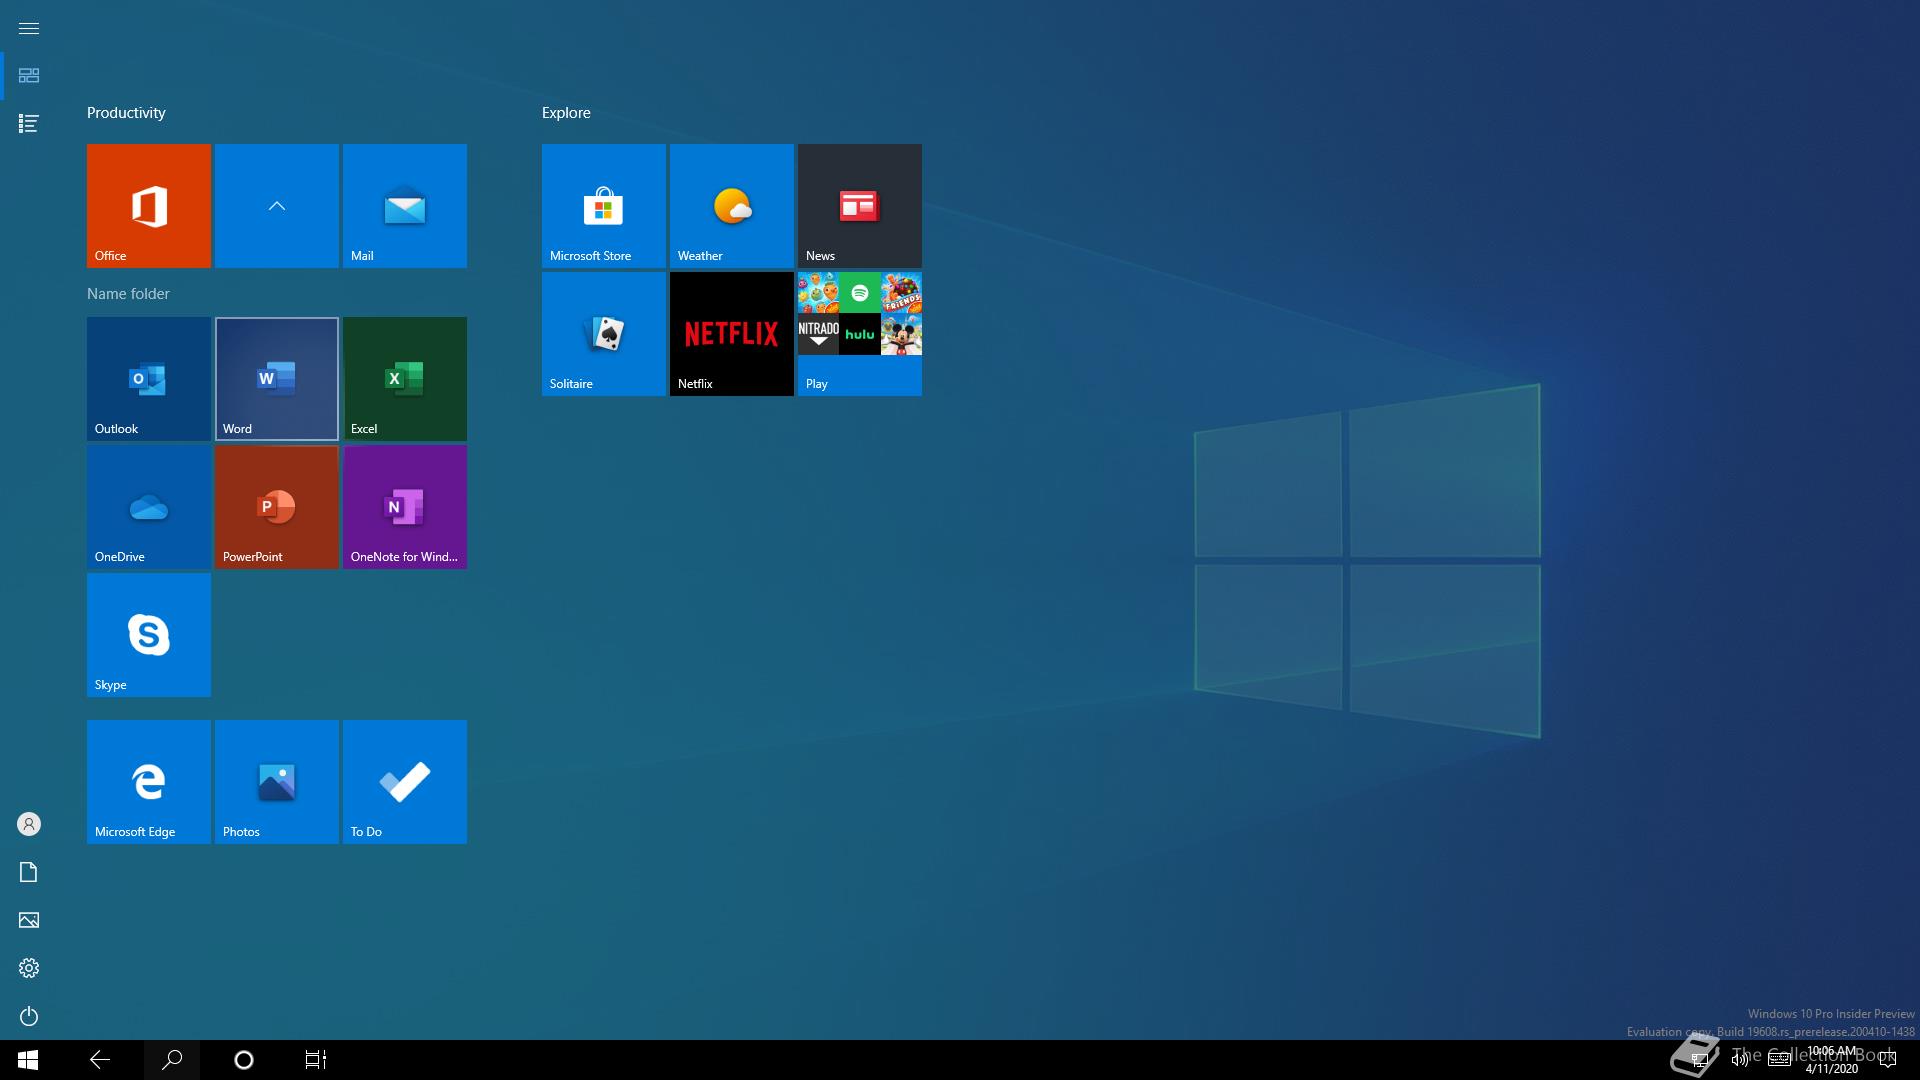Open the PowerPoint tile

click(277, 507)
